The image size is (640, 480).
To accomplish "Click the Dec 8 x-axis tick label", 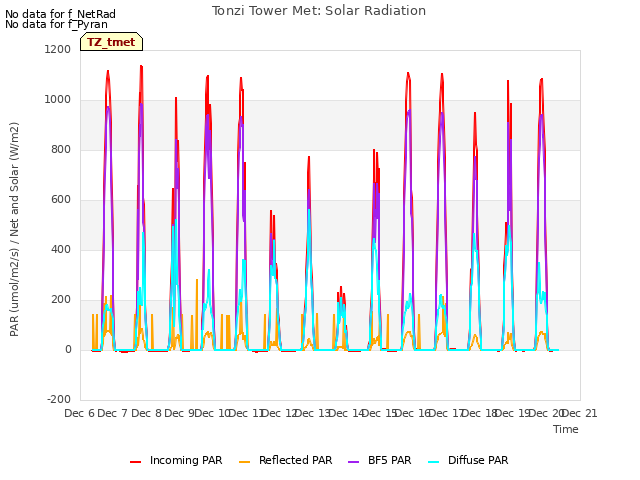I will point(146,413).
